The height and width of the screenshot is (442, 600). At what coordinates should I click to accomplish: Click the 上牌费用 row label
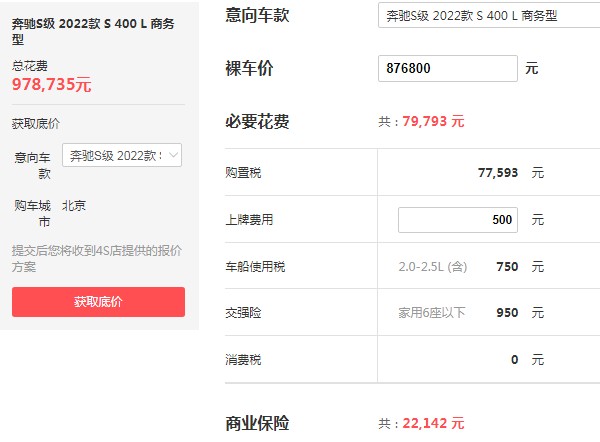click(249, 219)
